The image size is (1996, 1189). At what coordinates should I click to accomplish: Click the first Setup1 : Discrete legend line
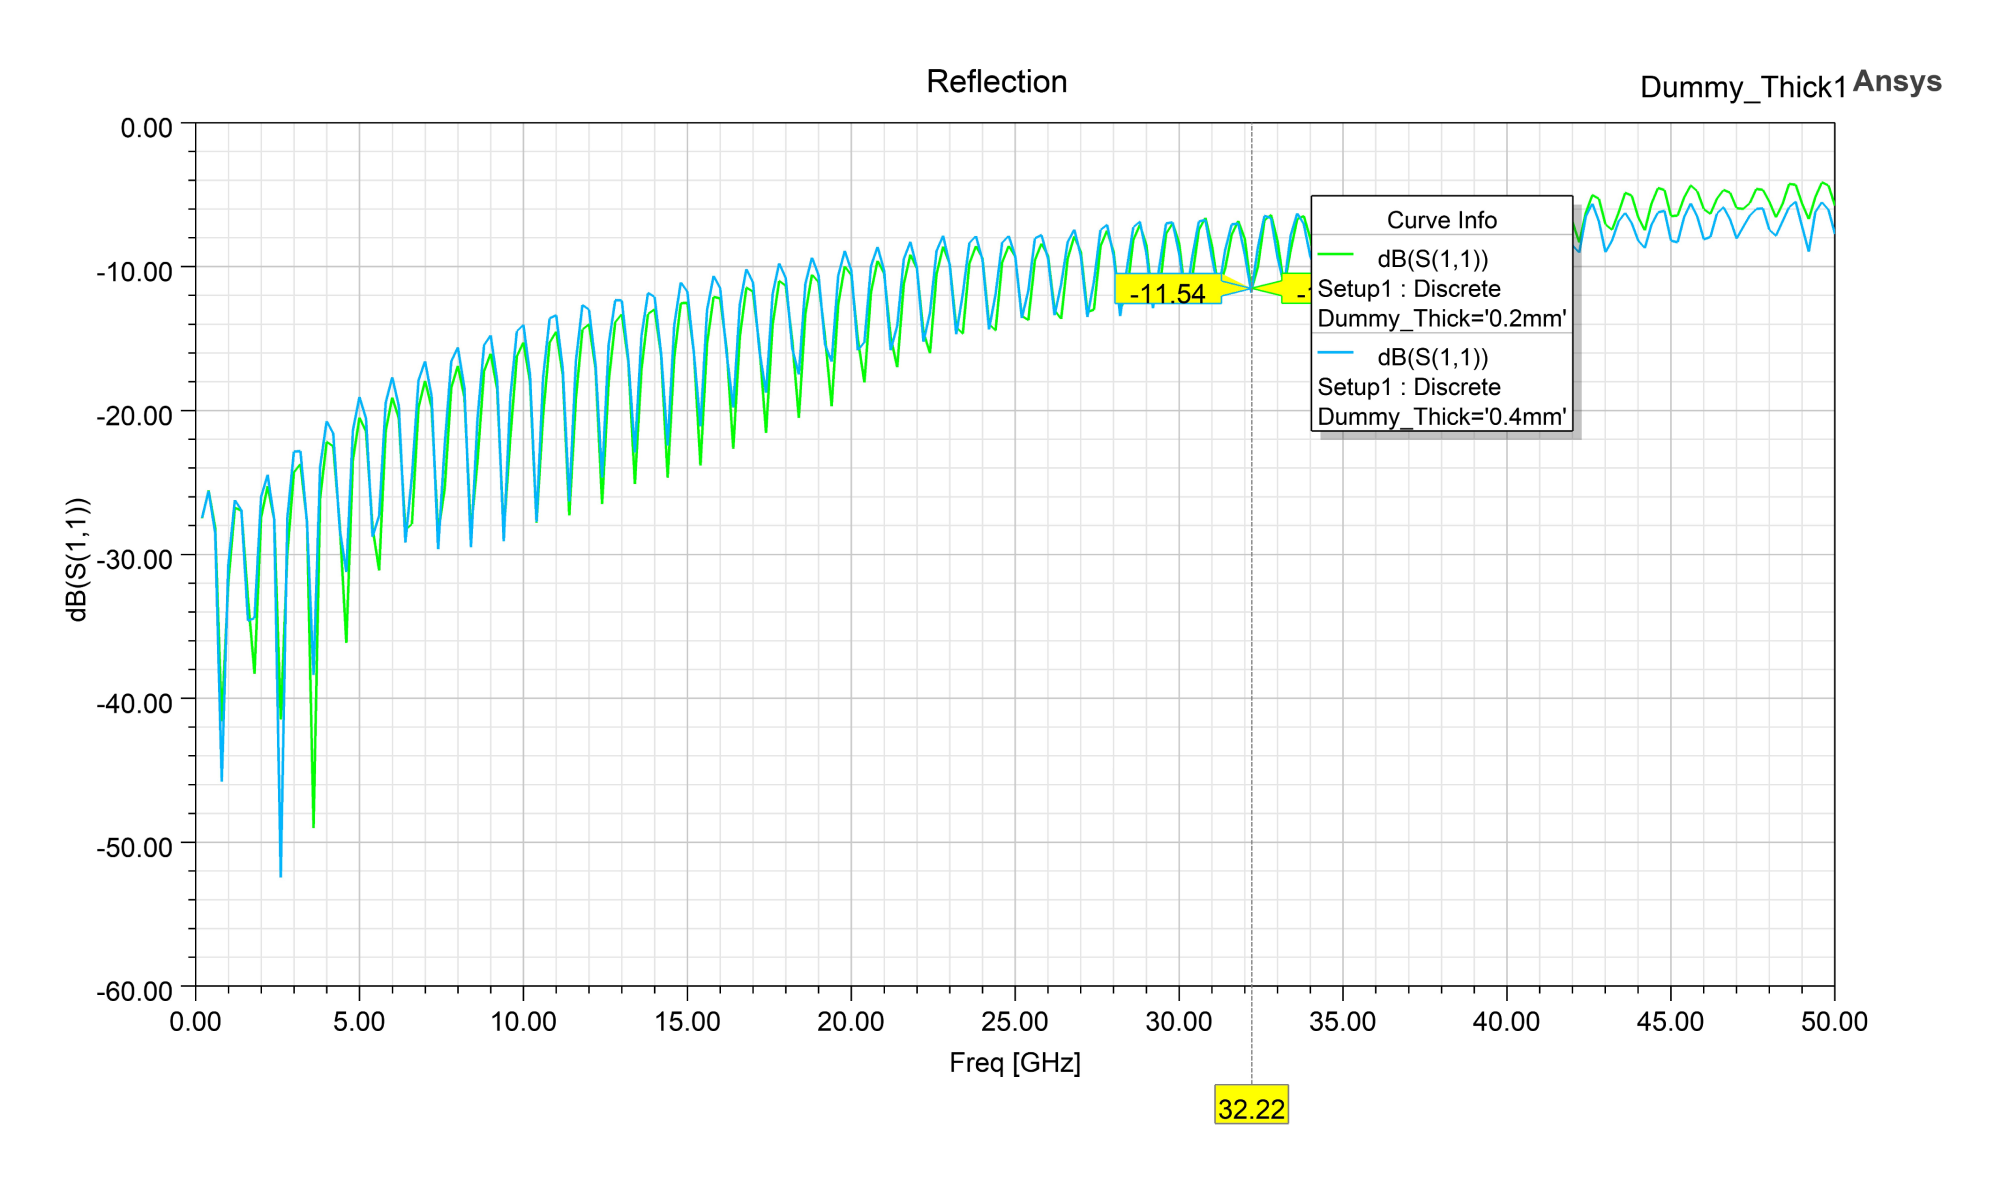point(1408,289)
